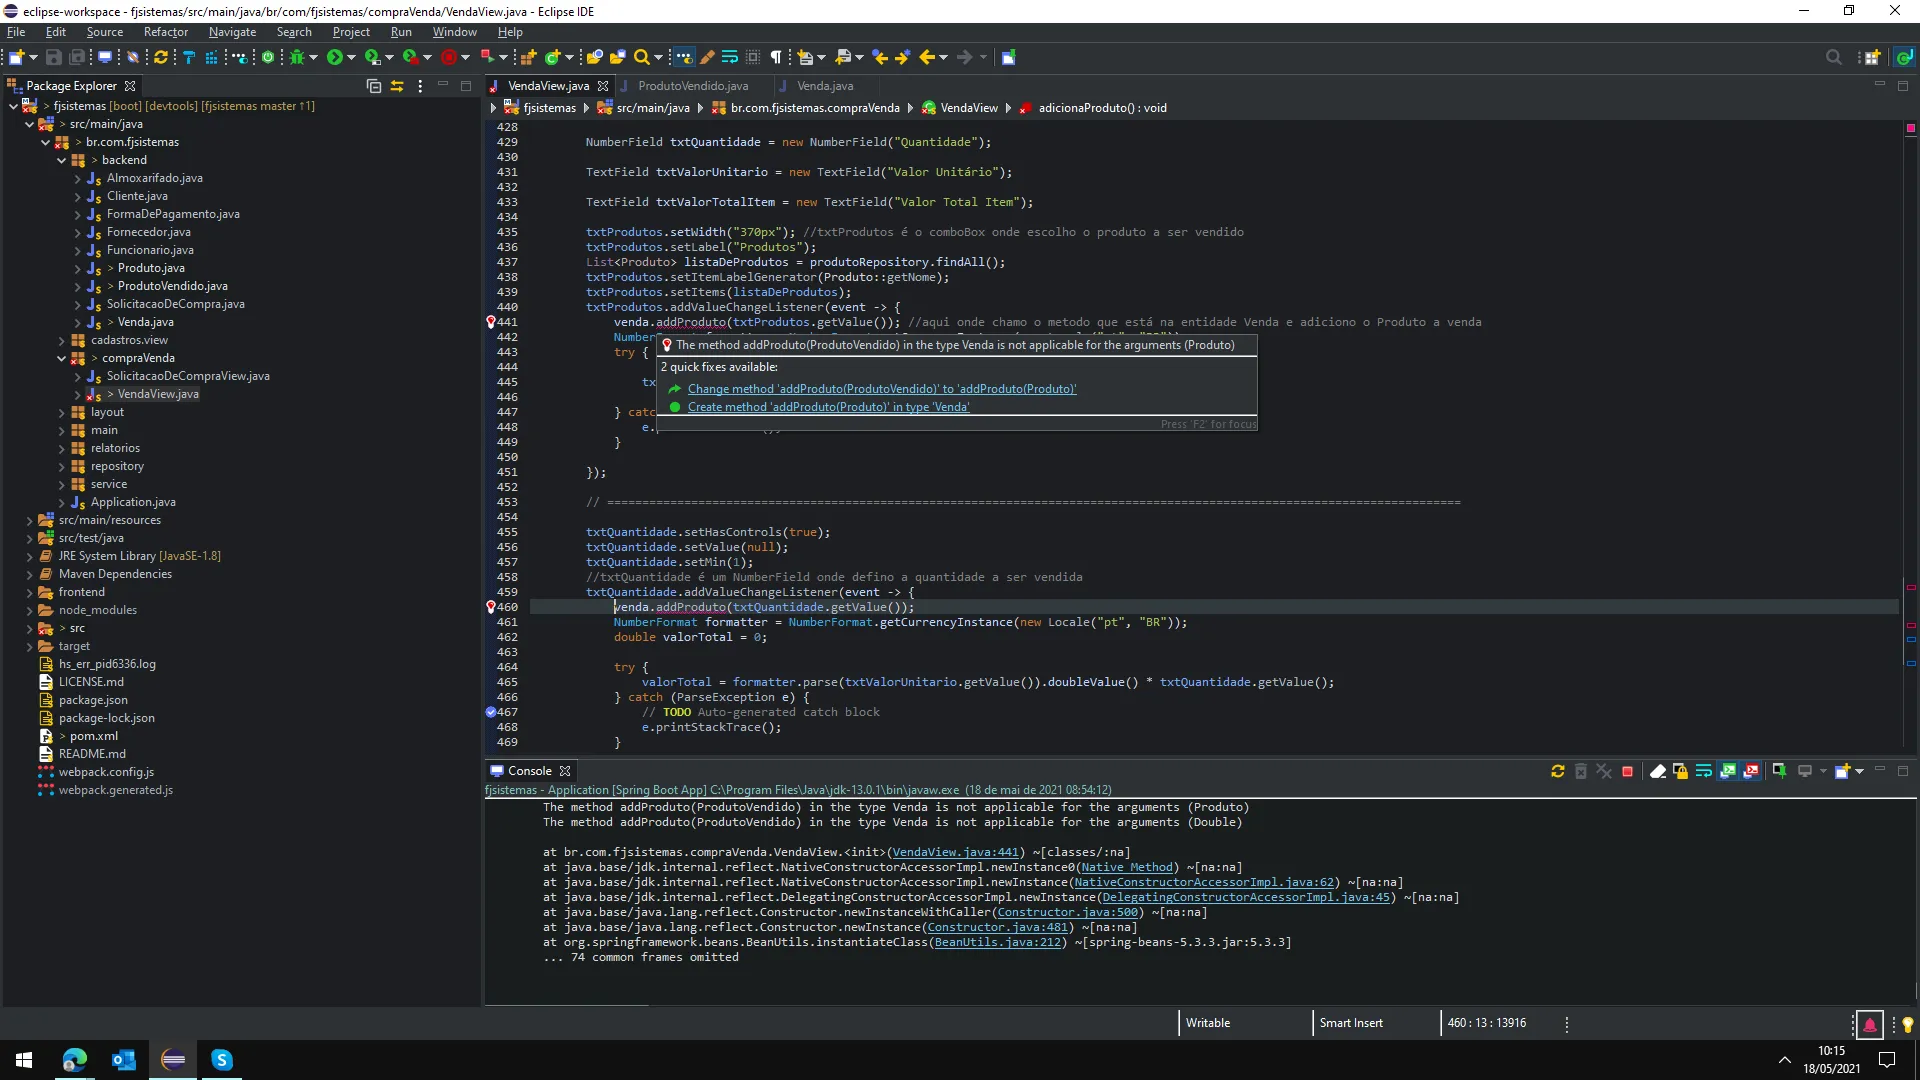Go back with the yellow Back arrow
1920x1080 pixels.
(927, 57)
